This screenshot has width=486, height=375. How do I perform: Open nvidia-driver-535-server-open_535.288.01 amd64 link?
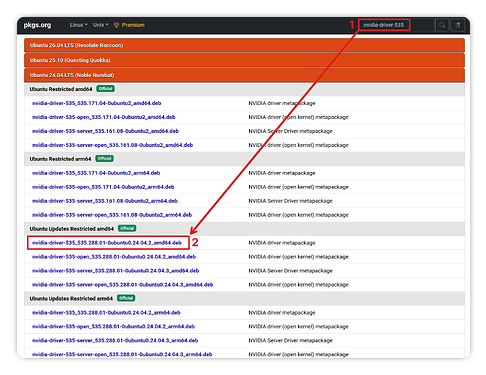coord(122,285)
